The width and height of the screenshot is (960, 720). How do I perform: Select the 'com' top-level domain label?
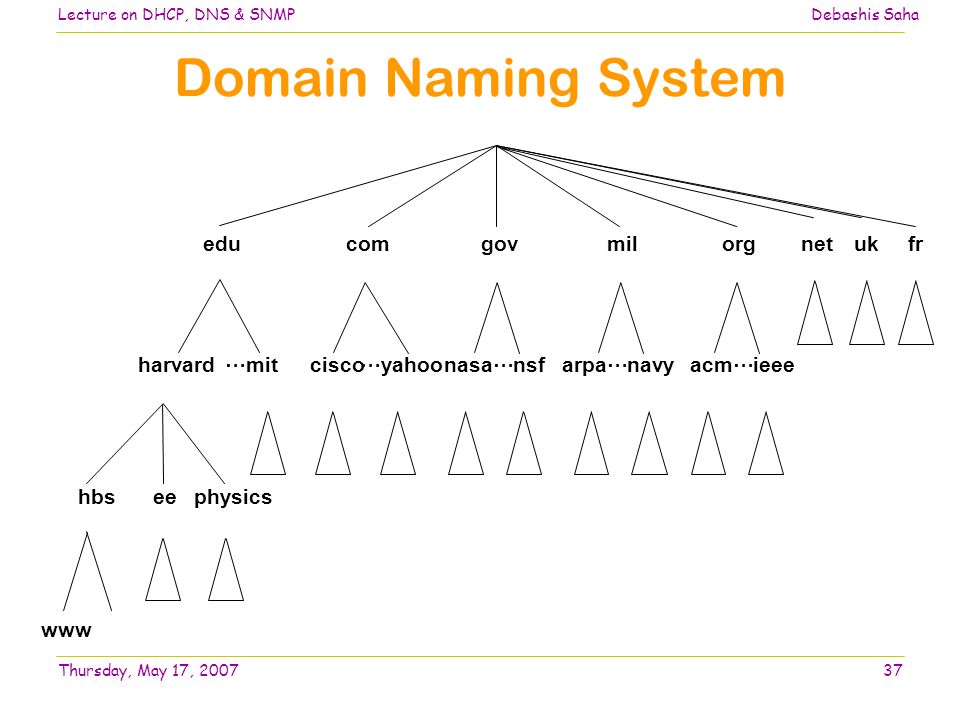click(367, 244)
